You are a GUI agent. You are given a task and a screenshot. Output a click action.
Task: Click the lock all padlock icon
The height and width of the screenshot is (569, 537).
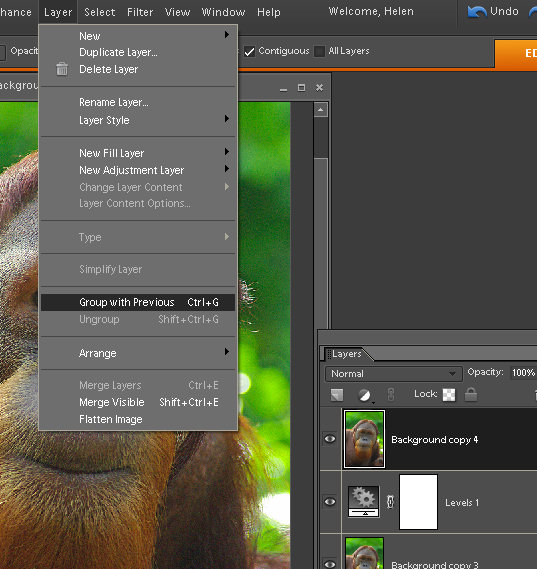pyautogui.click(x=471, y=394)
